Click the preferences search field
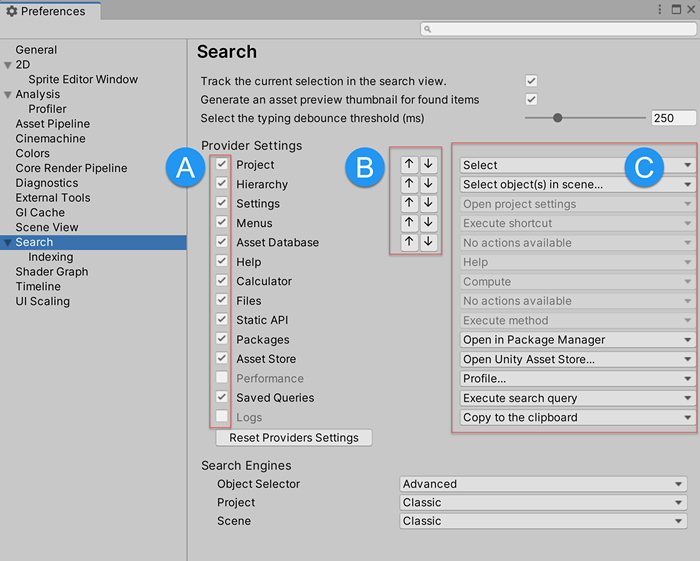This screenshot has width=700, height=561. click(x=558, y=29)
